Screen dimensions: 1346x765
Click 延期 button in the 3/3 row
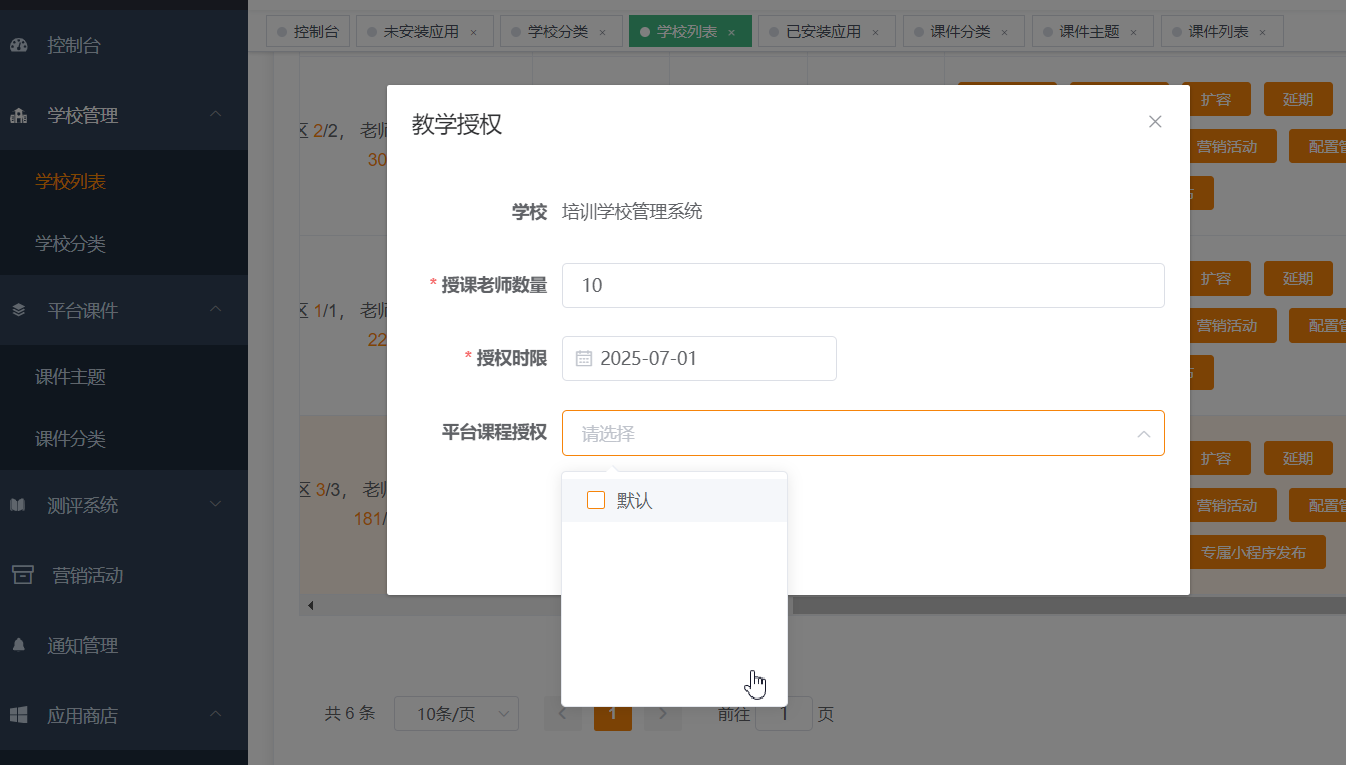[1298, 458]
